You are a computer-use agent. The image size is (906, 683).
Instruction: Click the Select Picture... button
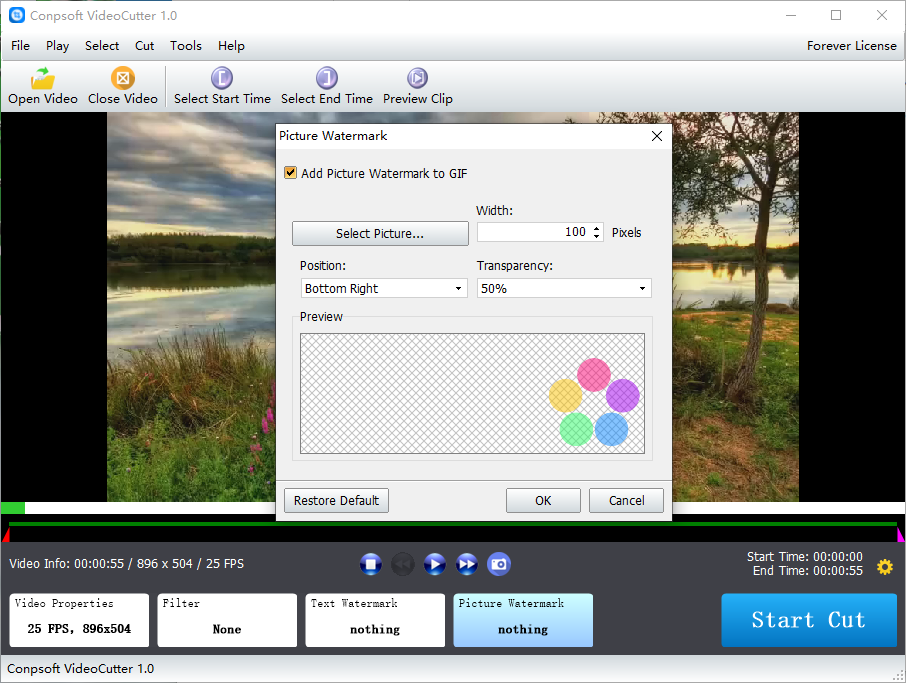point(380,233)
